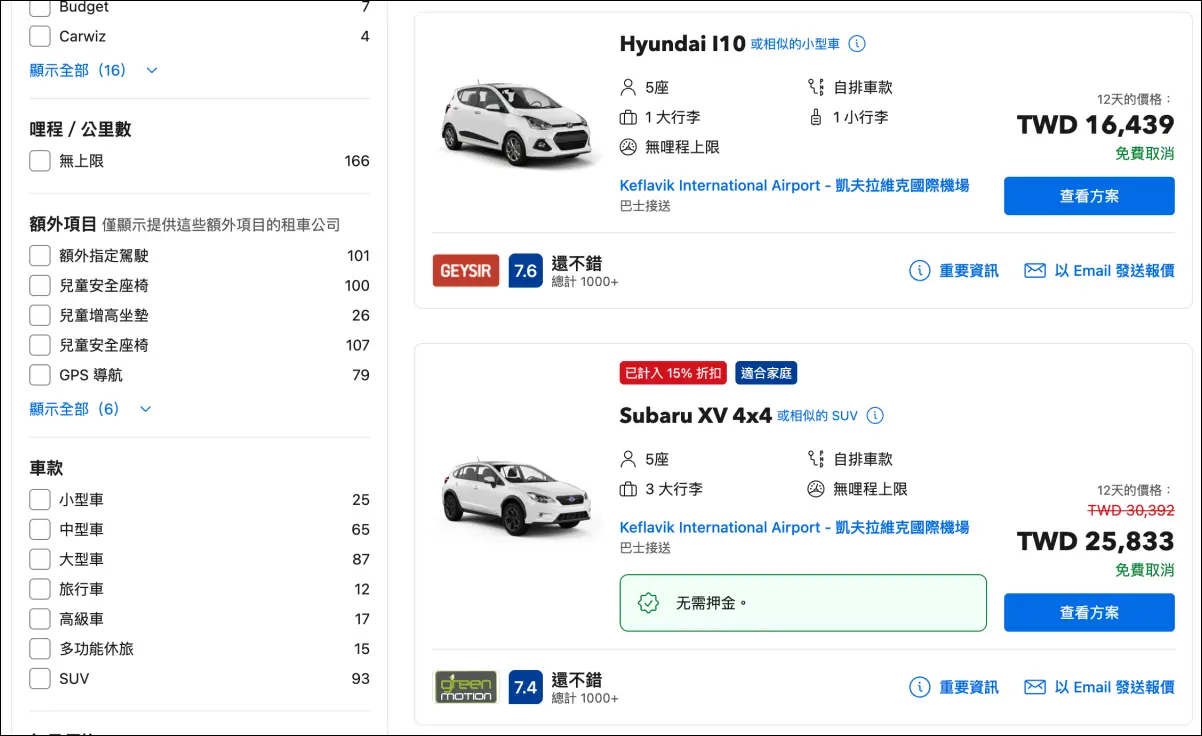Image resolution: width=1202 pixels, height=736 pixels.
Task: Click 重要資訊 info icon in Subaru card
Action: pyautogui.click(x=919, y=687)
